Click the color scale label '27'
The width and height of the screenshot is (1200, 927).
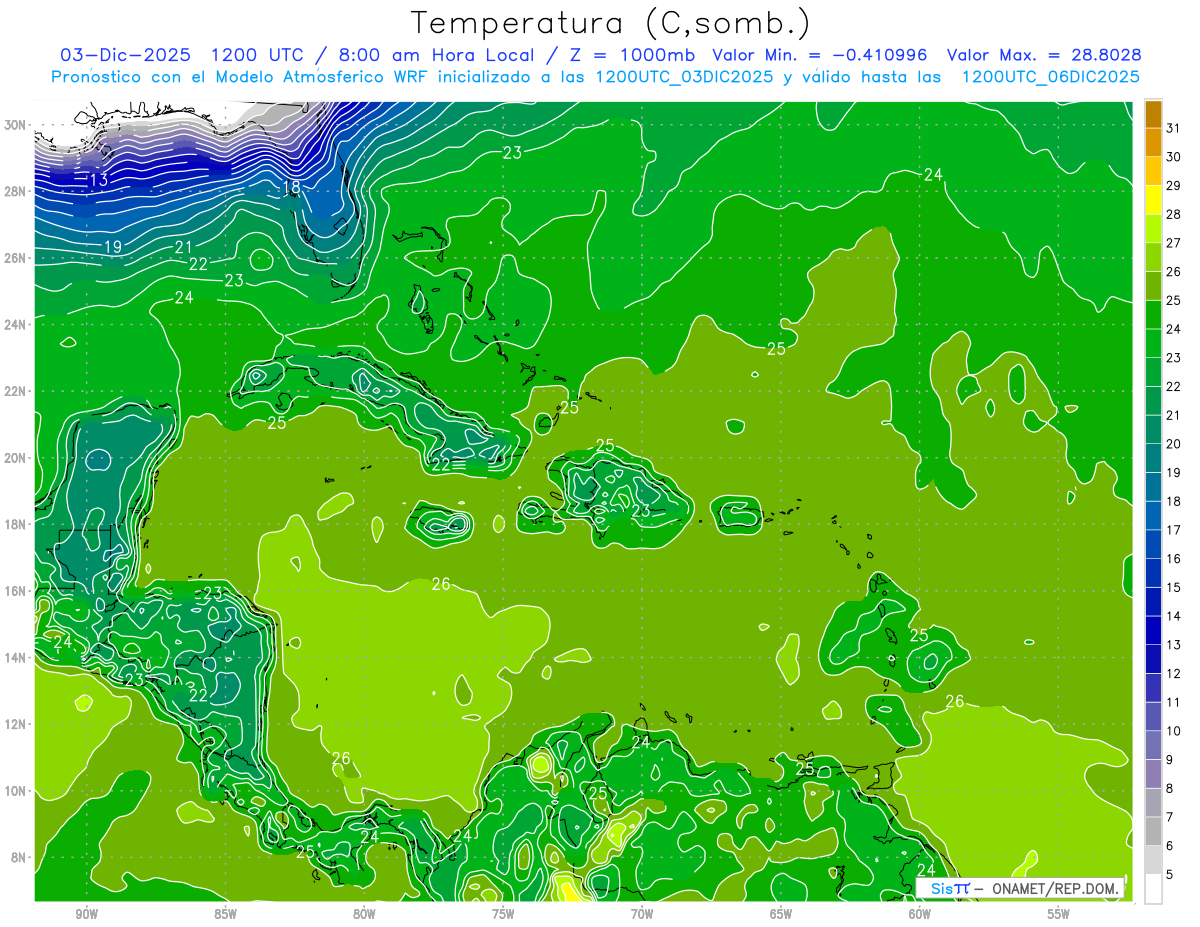pos(1174,242)
